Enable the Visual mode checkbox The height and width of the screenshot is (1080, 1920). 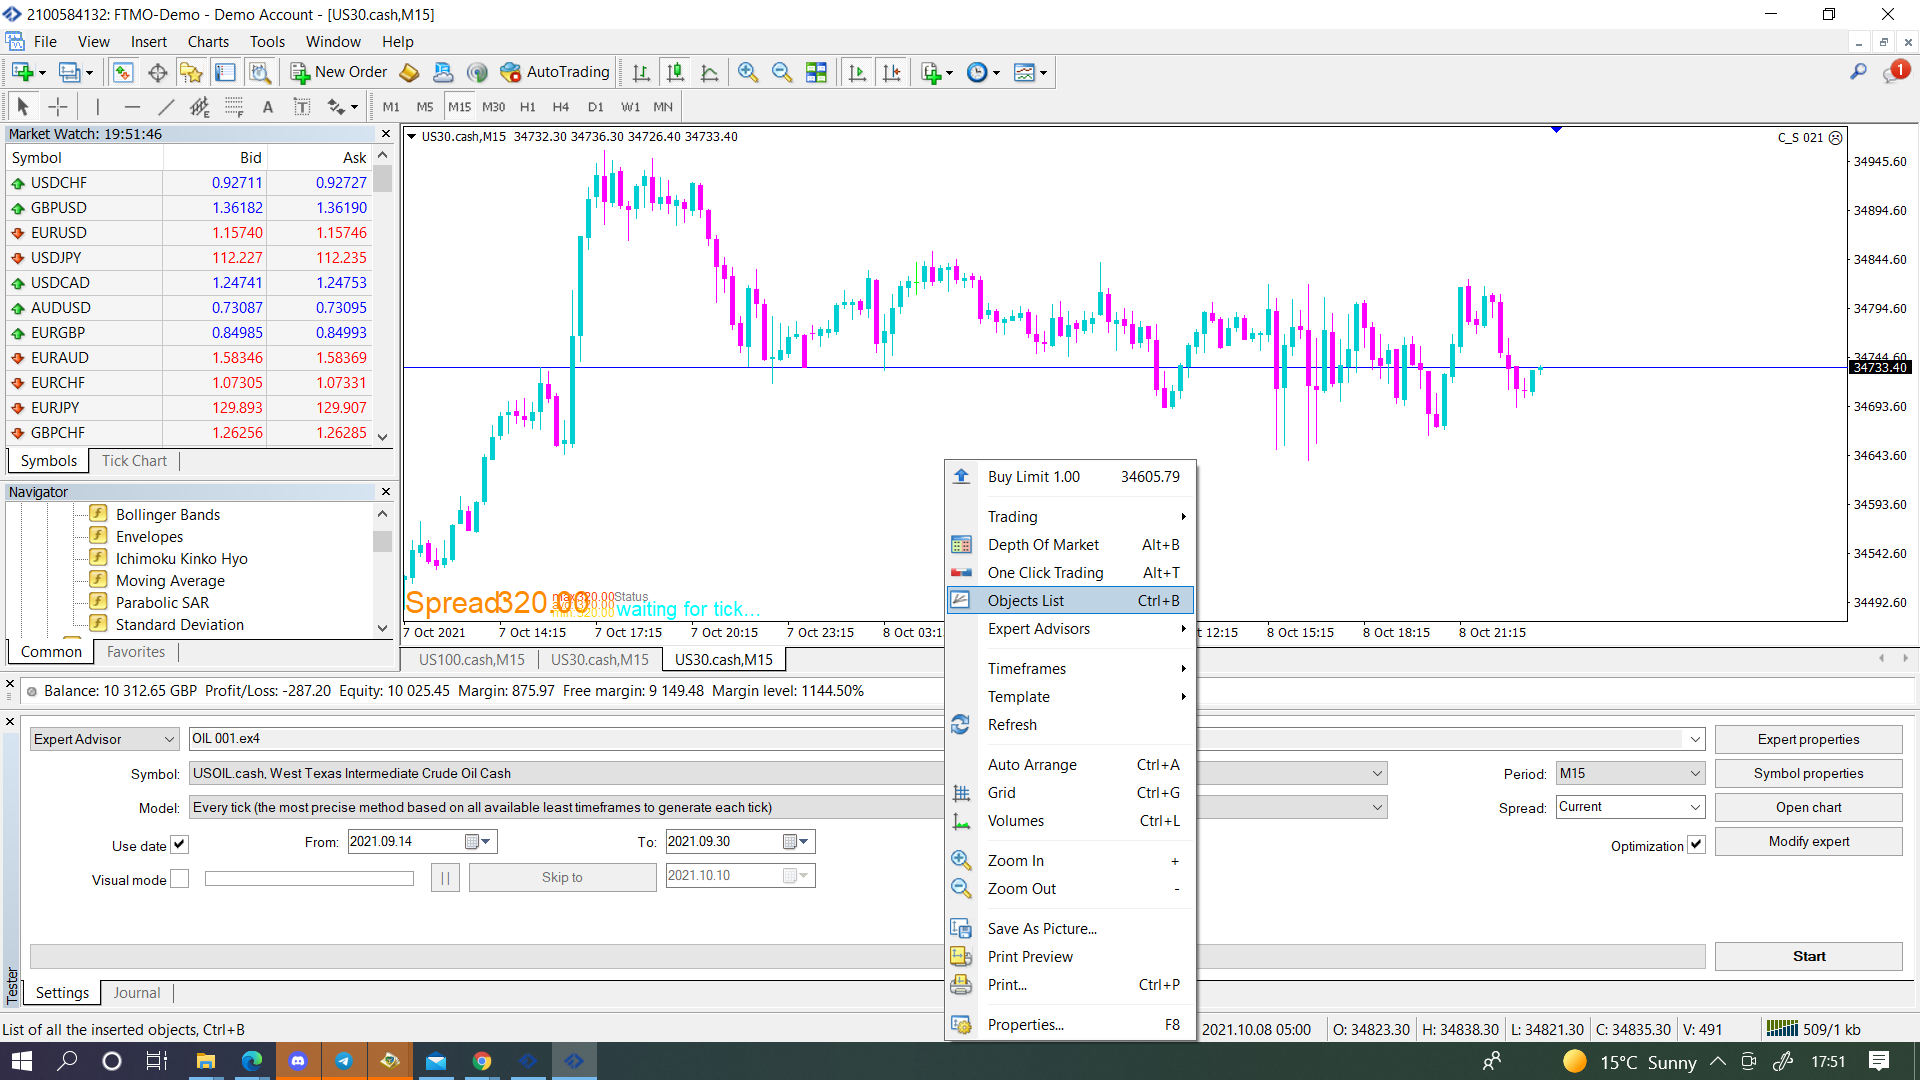pyautogui.click(x=179, y=878)
